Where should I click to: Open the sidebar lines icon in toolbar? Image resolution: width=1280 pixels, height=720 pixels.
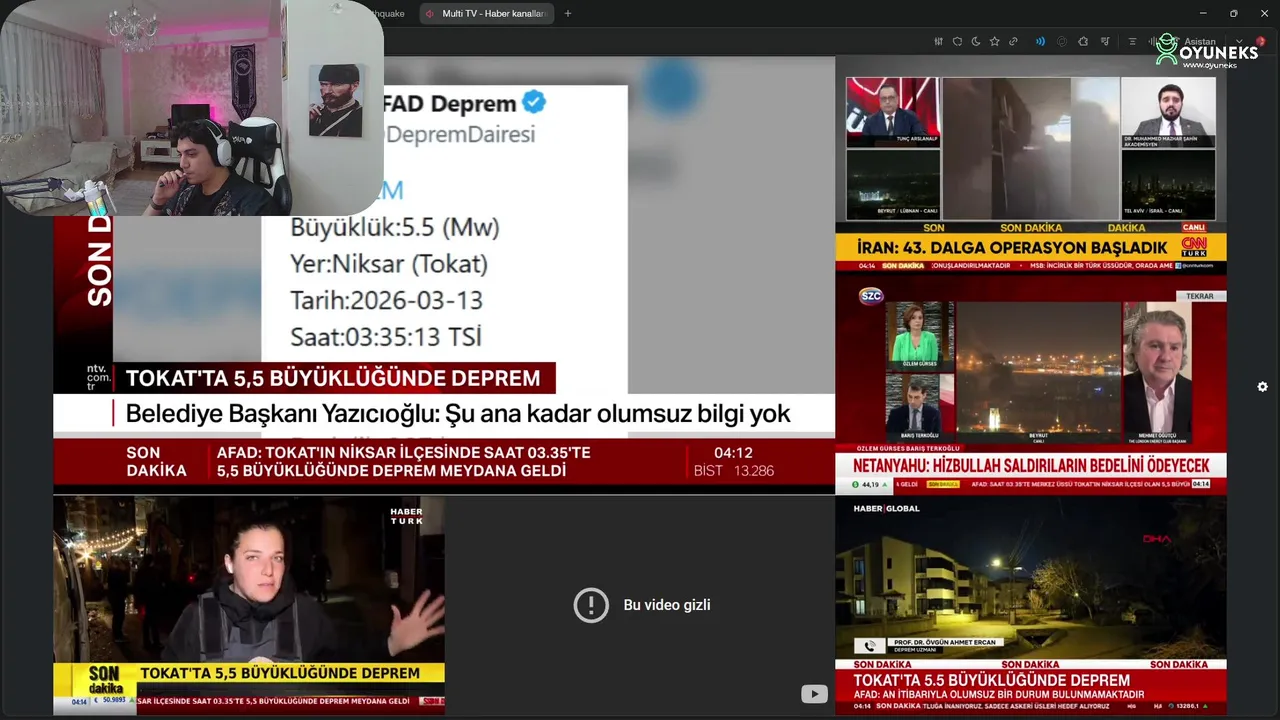tap(1132, 41)
